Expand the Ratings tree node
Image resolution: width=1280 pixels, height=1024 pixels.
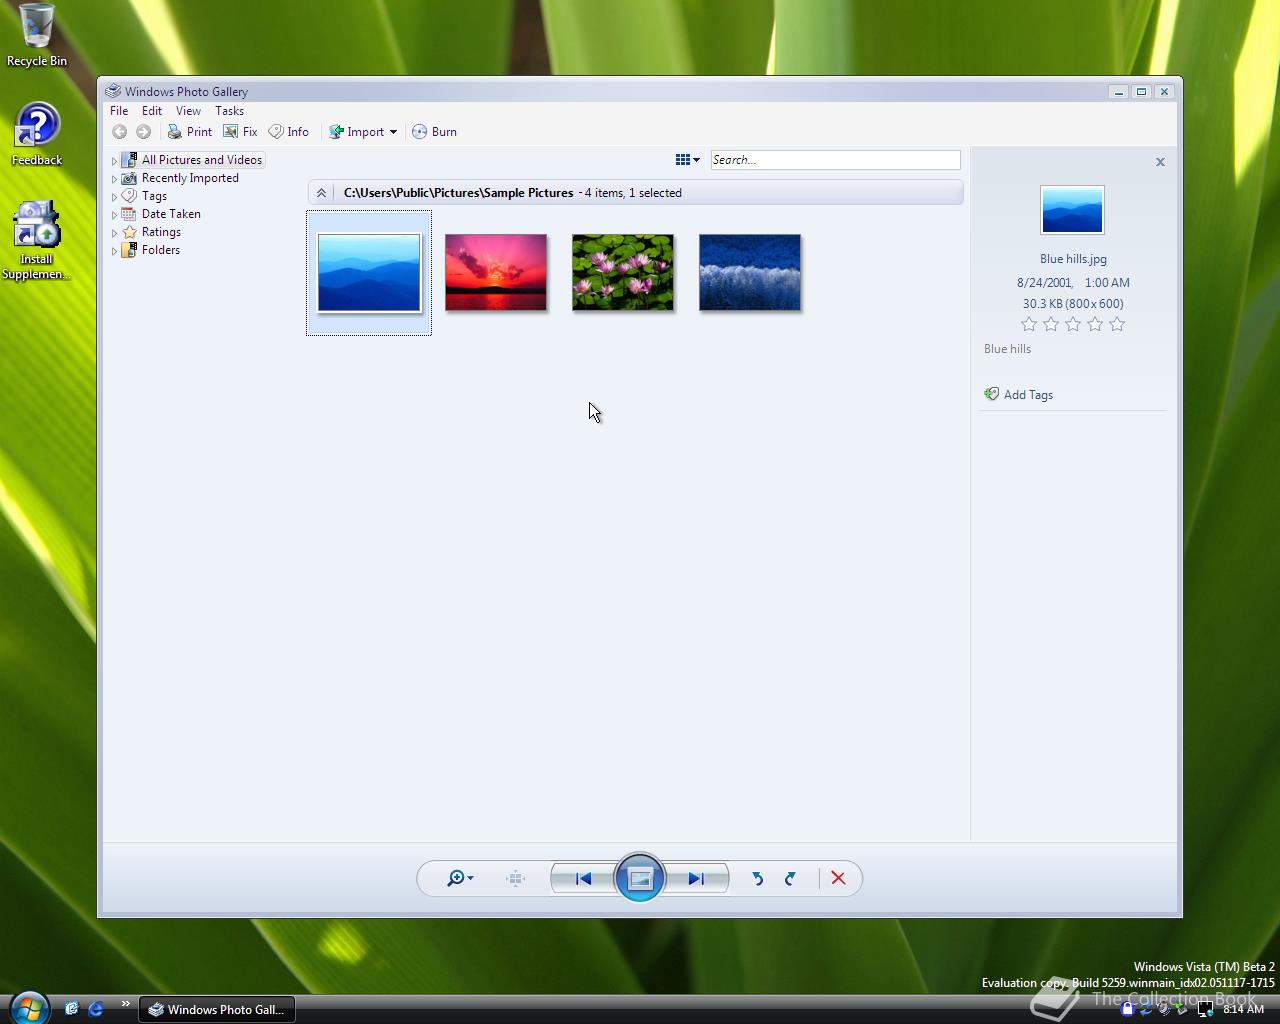tap(114, 233)
